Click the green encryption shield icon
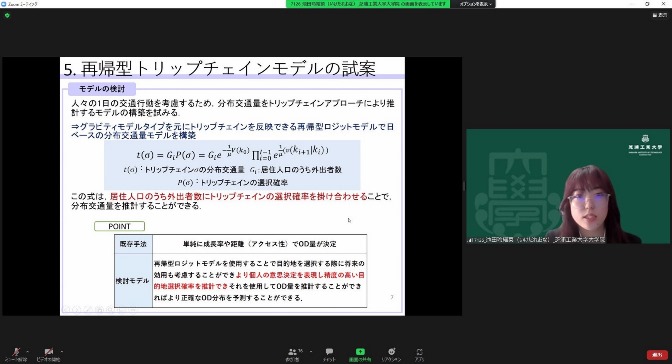Screen dimensions: 672x364 coord(7,15)
